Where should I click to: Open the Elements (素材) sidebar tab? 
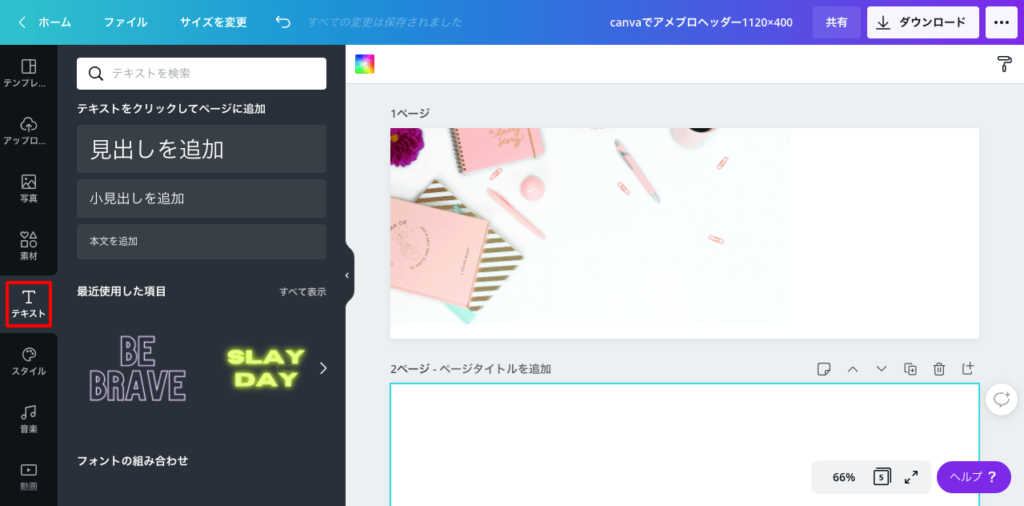[29, 246]
